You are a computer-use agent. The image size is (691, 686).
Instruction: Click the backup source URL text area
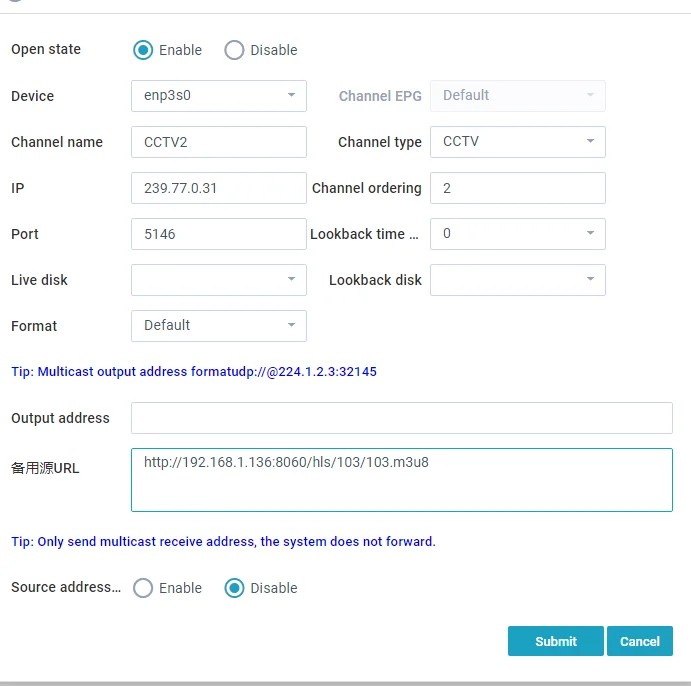(401, 480)
